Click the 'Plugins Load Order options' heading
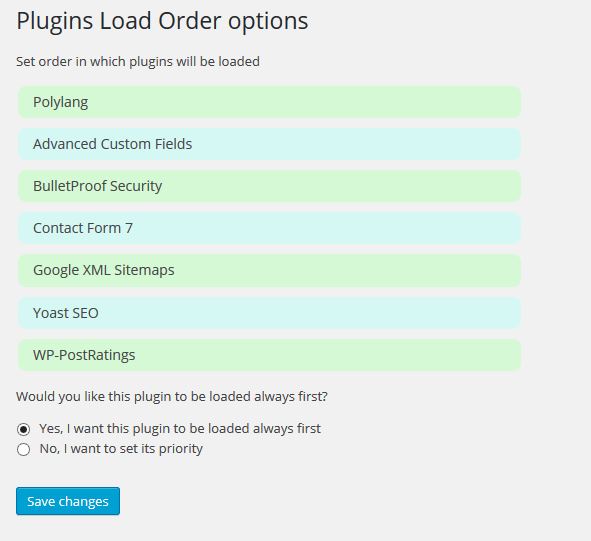 coord(162,21)
